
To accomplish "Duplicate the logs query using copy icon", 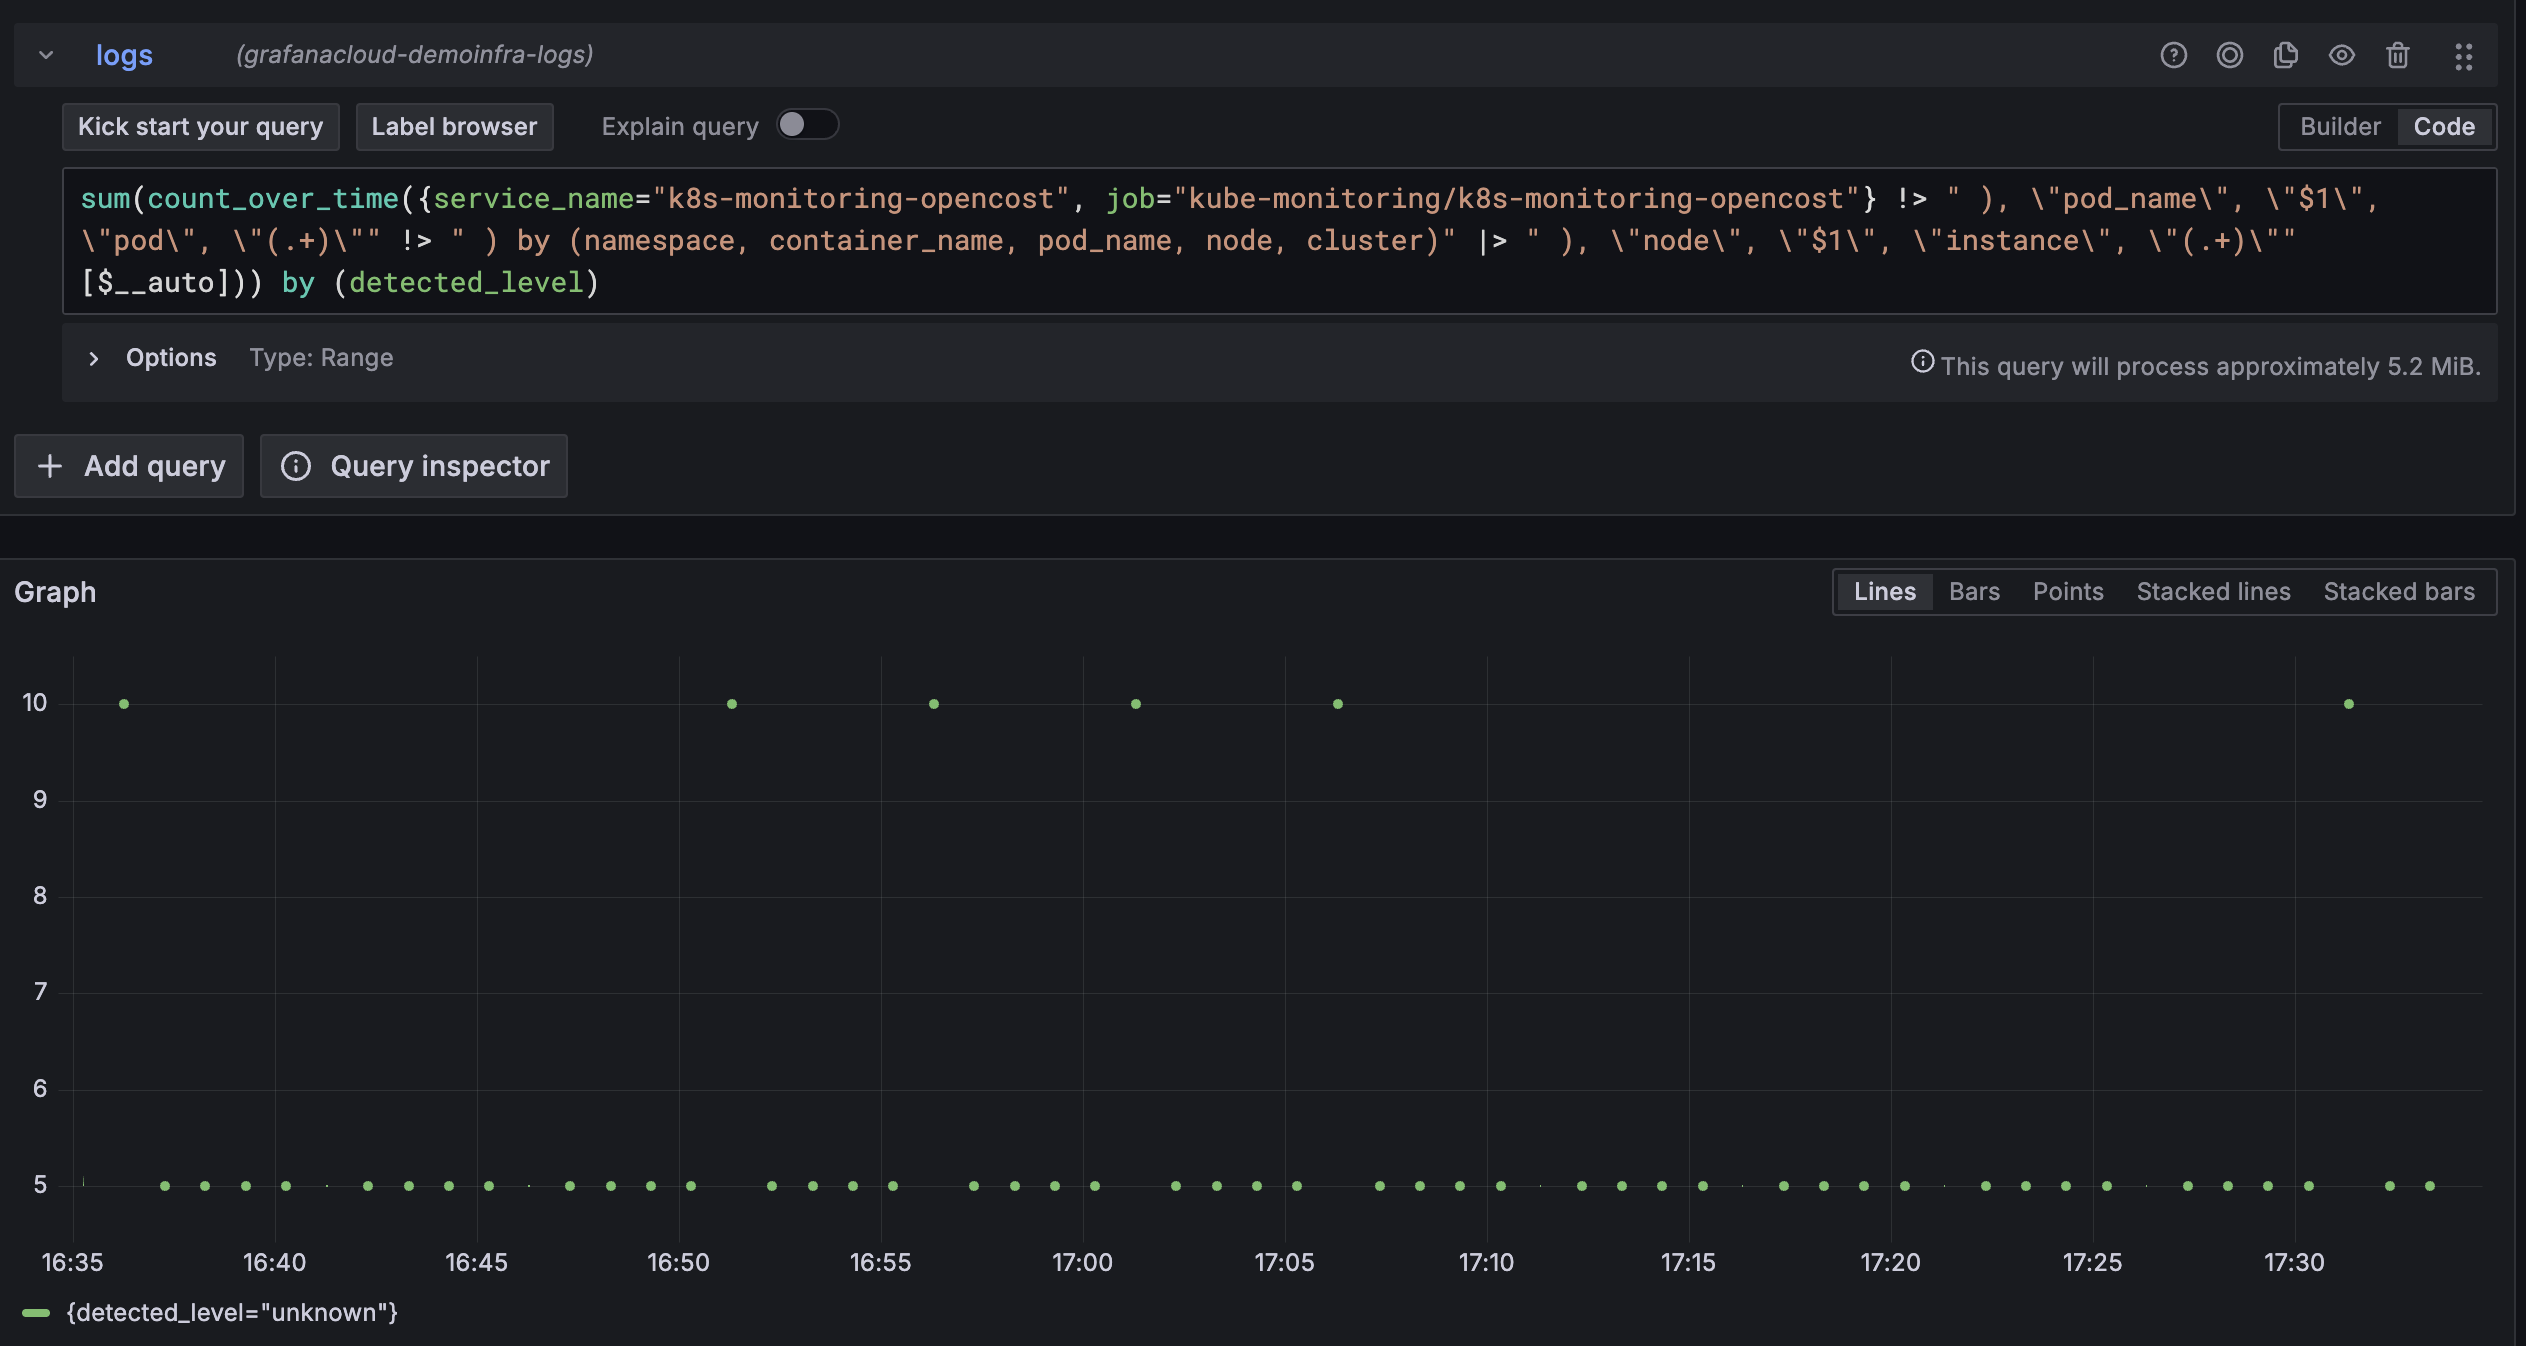I will tap(2284, 55).
